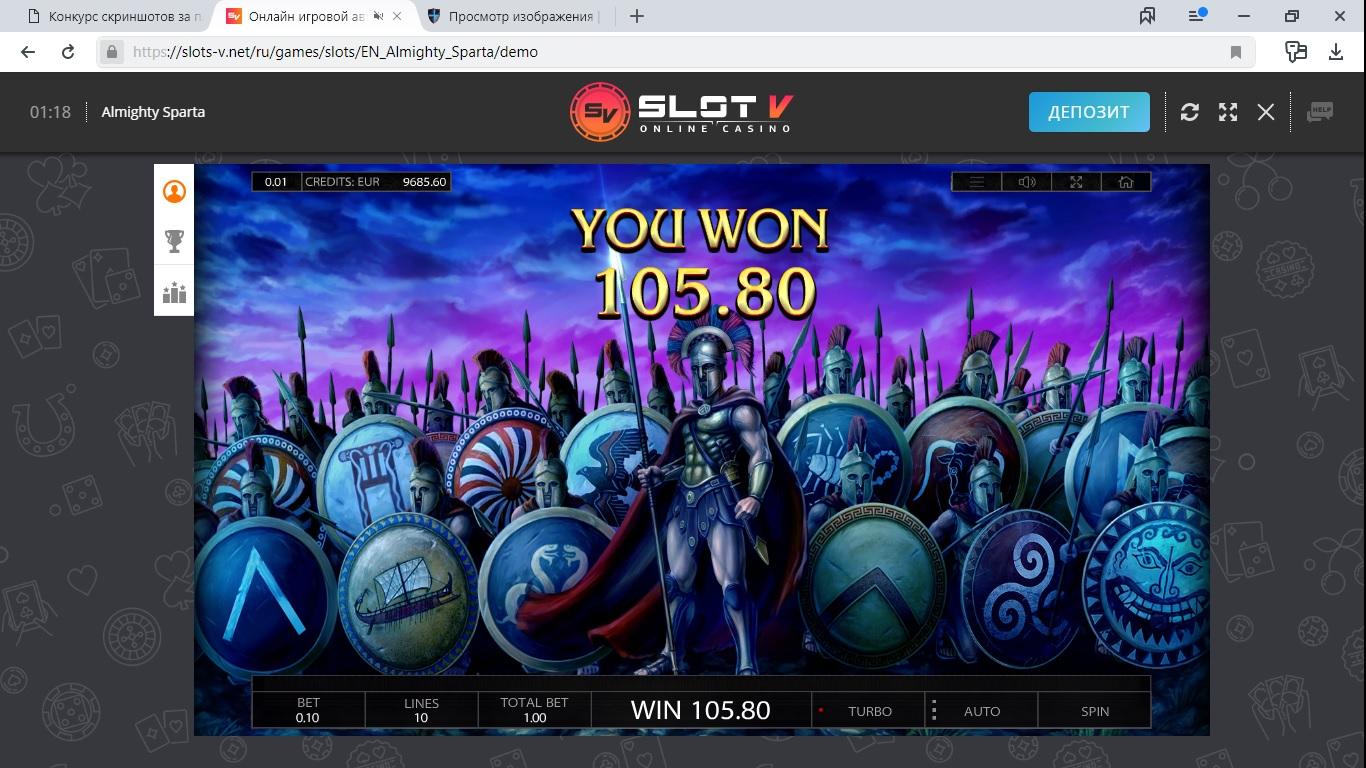Switch to Просмотр изображения browser tab
Screen dimensions: 1366x768
(x=512, y=16)
